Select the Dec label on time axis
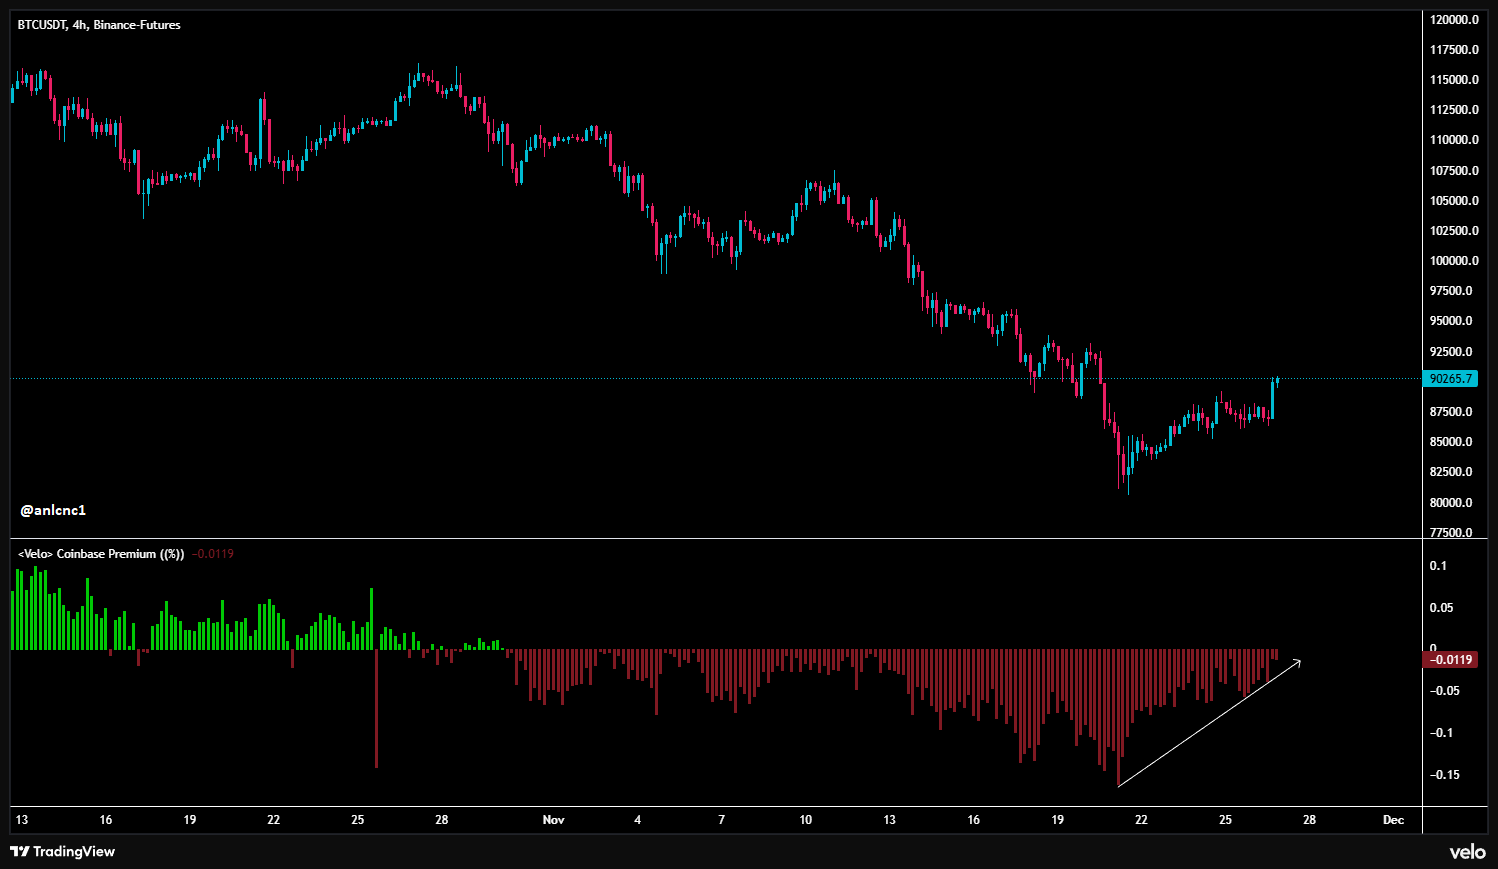Viewport: 1498px width, 869px height. (1393, 820)
